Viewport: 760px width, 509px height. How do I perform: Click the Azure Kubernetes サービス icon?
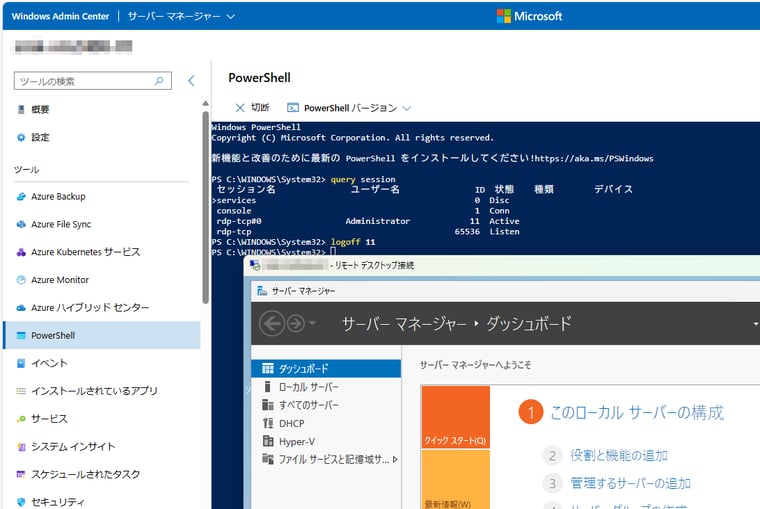(x=21, y=252)
